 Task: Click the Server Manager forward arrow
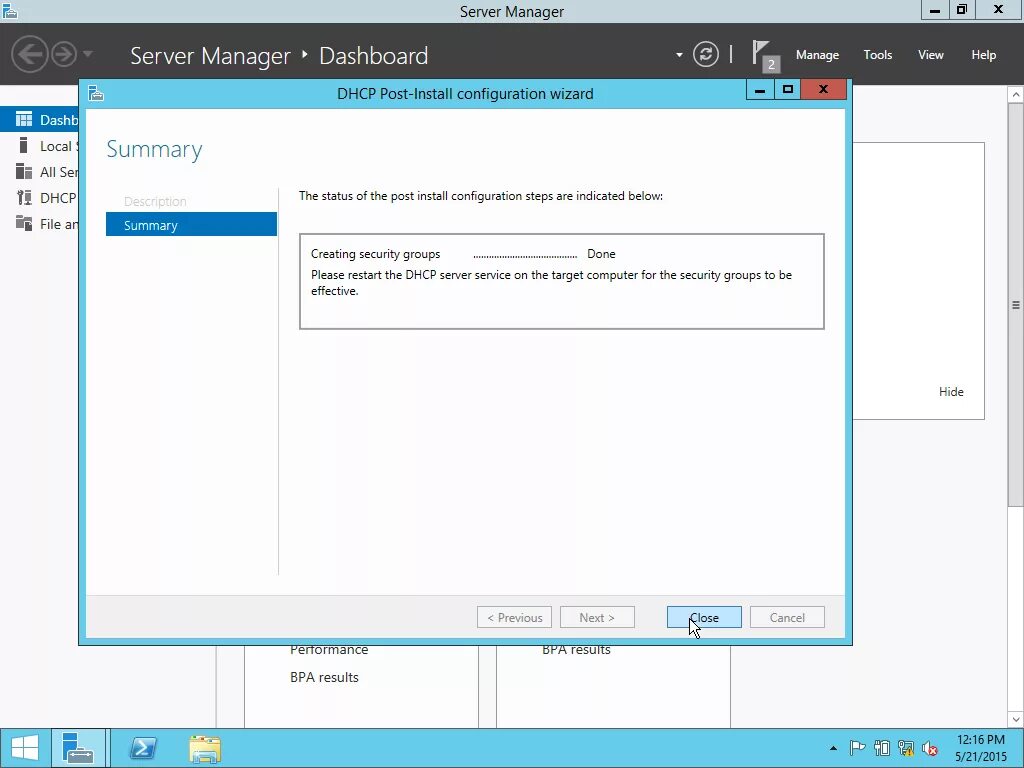64,54
